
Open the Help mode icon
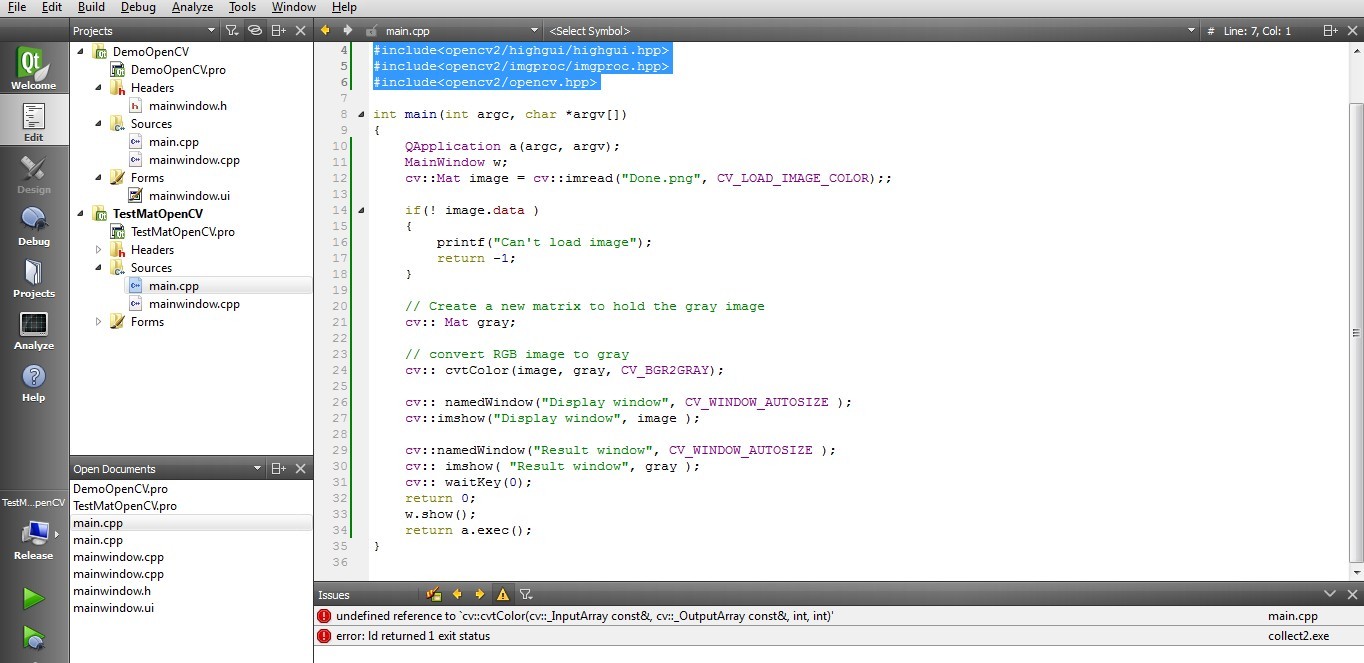(33, 382)
